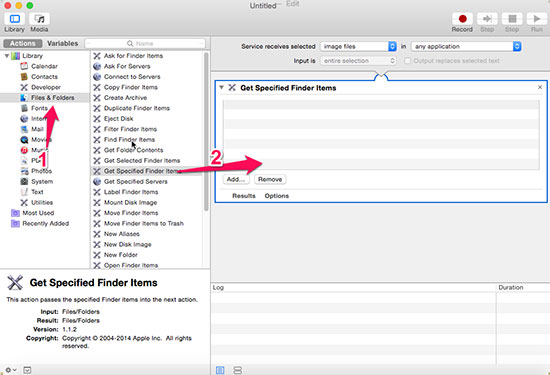The height and width of the screenshot is (375, 550).
Task: Open the gear action menu
Action: [x=11, y=370]
